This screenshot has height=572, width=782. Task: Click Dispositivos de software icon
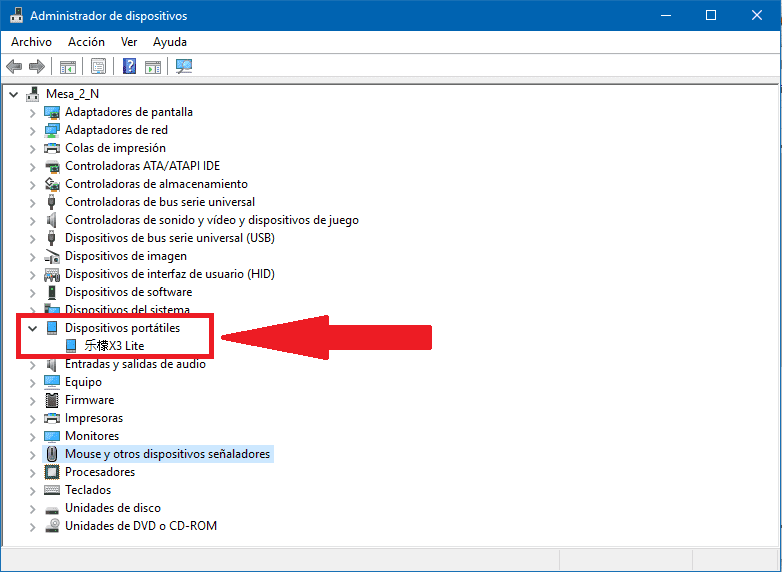(x=52, y=292)
